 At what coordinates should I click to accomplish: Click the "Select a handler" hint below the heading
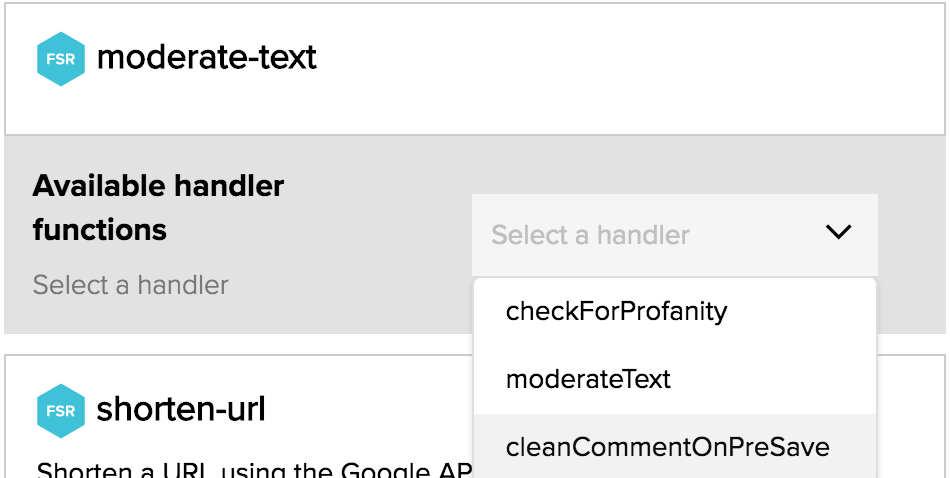pos(130,285)
